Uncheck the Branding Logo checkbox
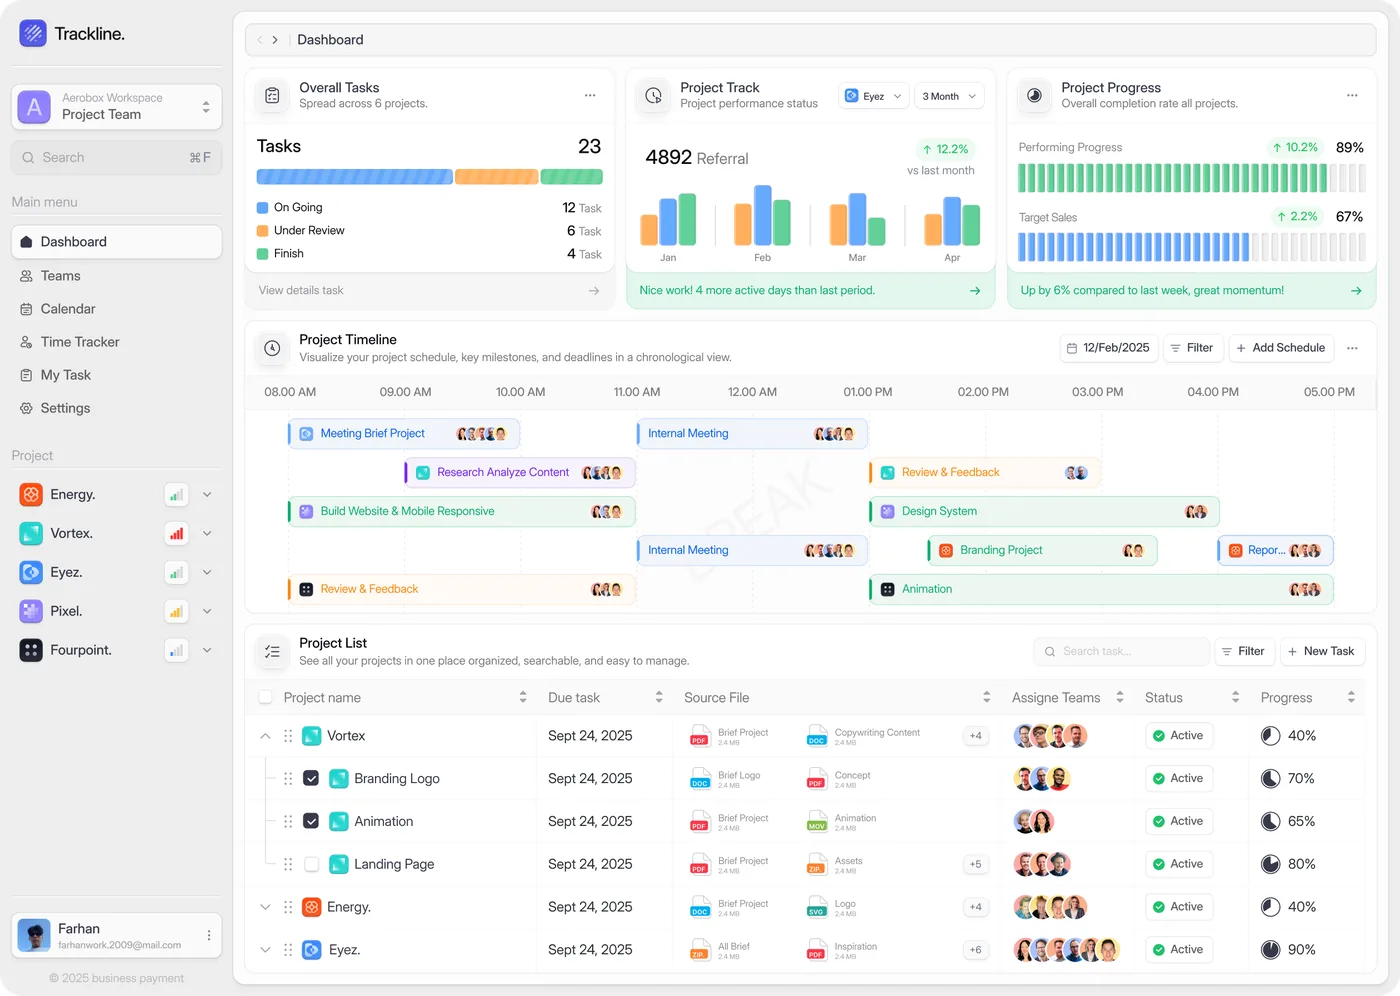The image size is (1400, 996). pyautogui.click(x=311, y=779)
